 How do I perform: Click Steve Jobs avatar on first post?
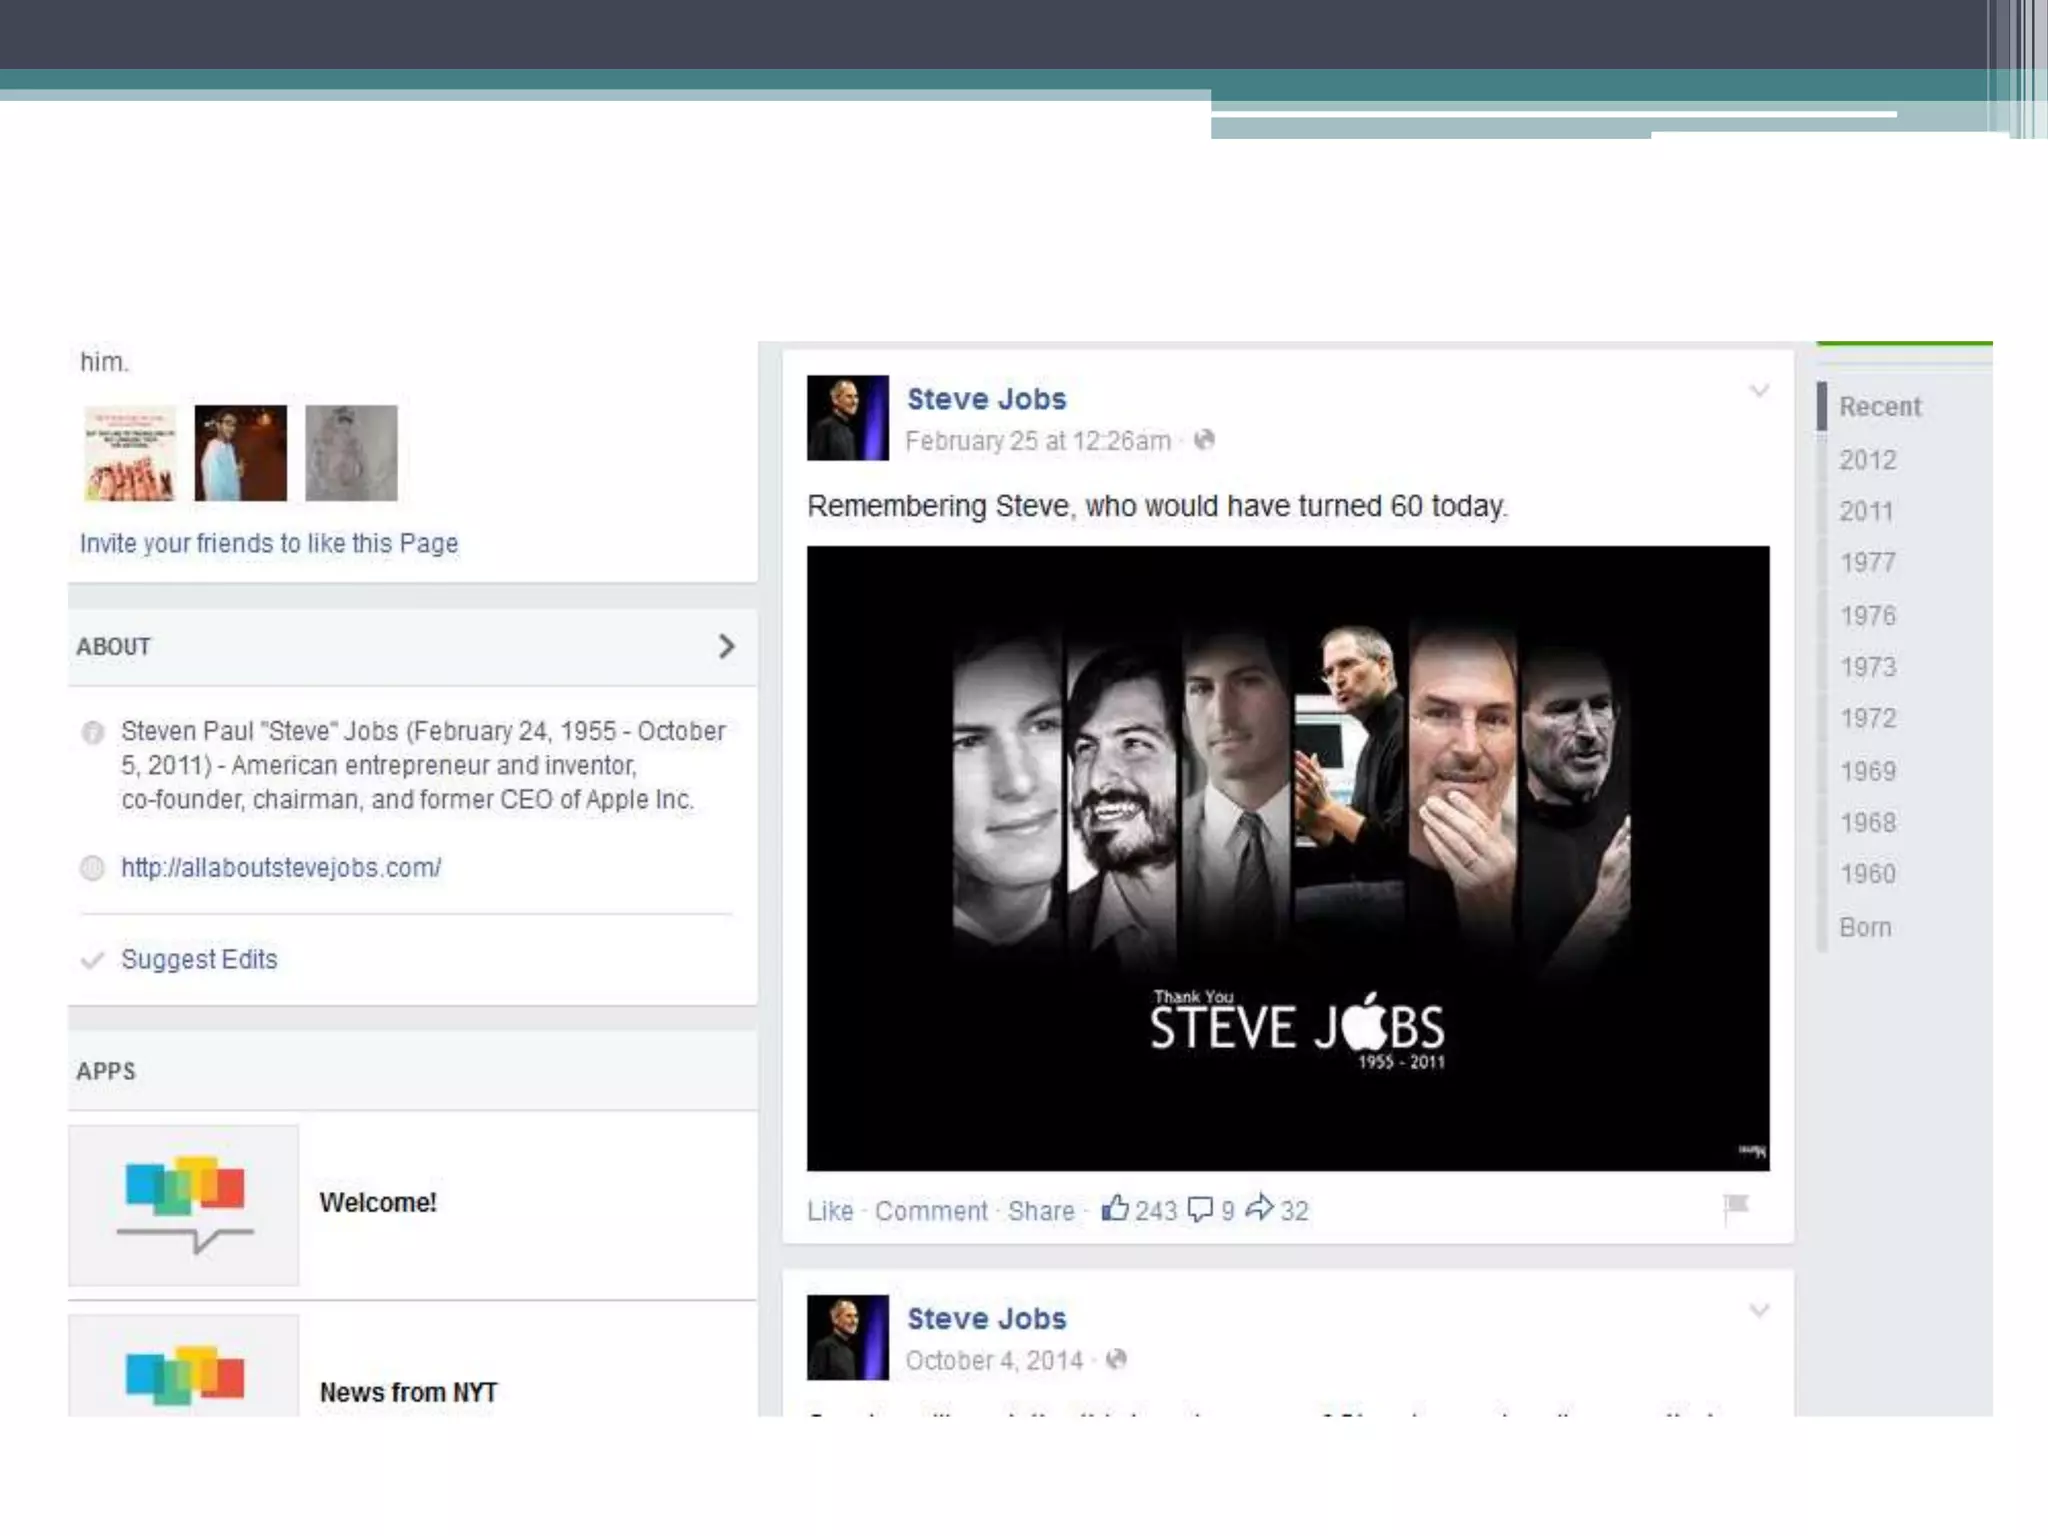pos(847,418)
